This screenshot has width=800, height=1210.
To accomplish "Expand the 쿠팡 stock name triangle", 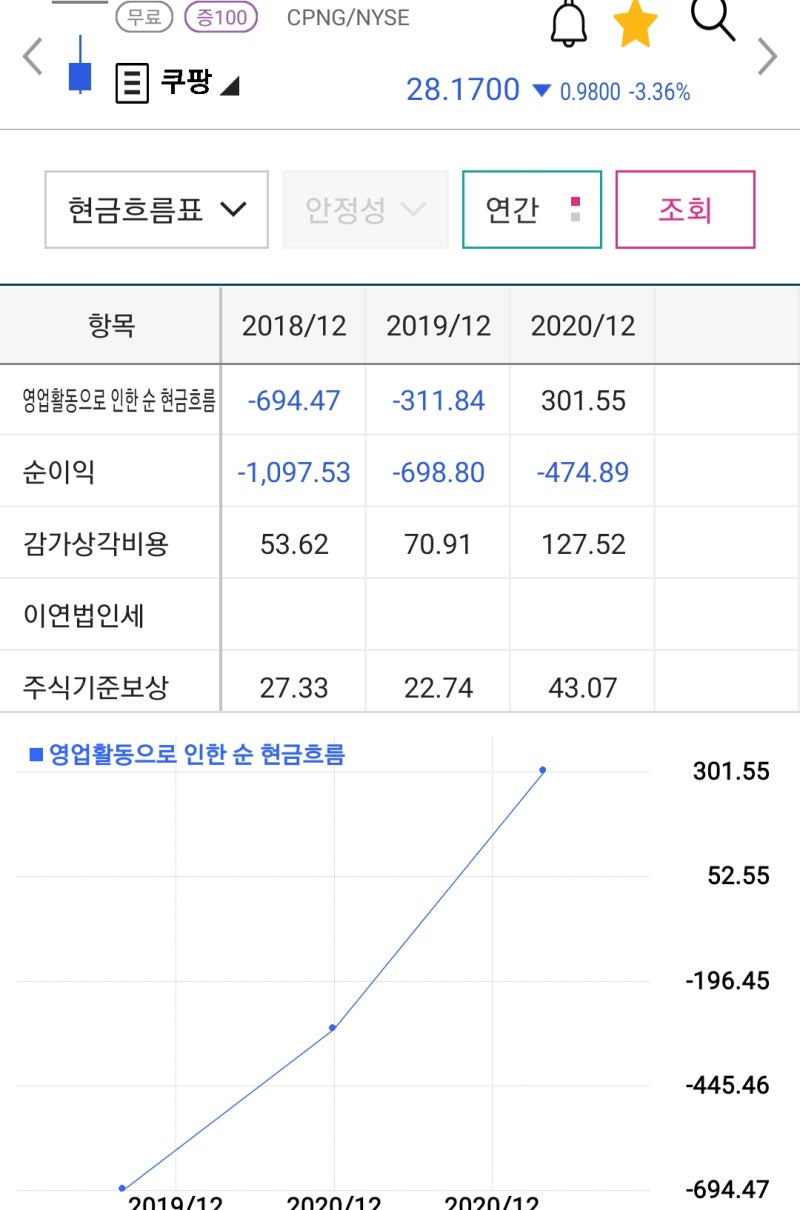I will click(230, 86).
